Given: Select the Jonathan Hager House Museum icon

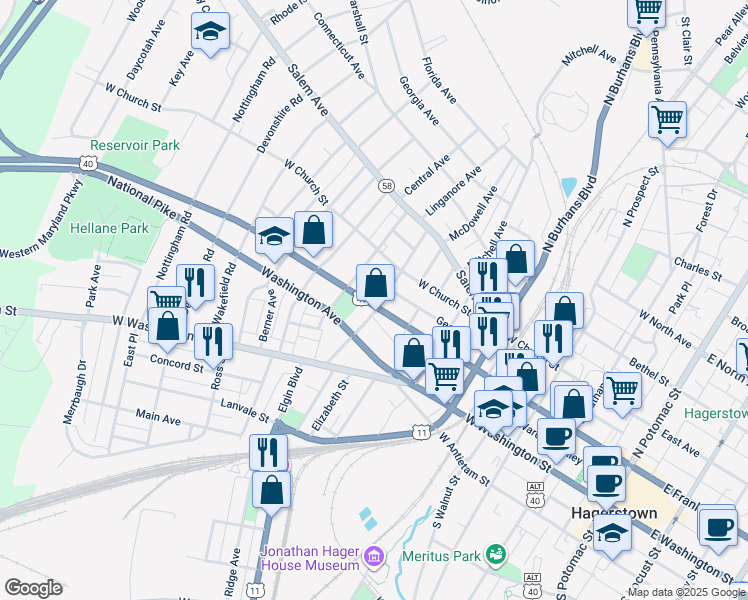Looking at the screenshot, I should pyautogui.click(x=374, y=554).
